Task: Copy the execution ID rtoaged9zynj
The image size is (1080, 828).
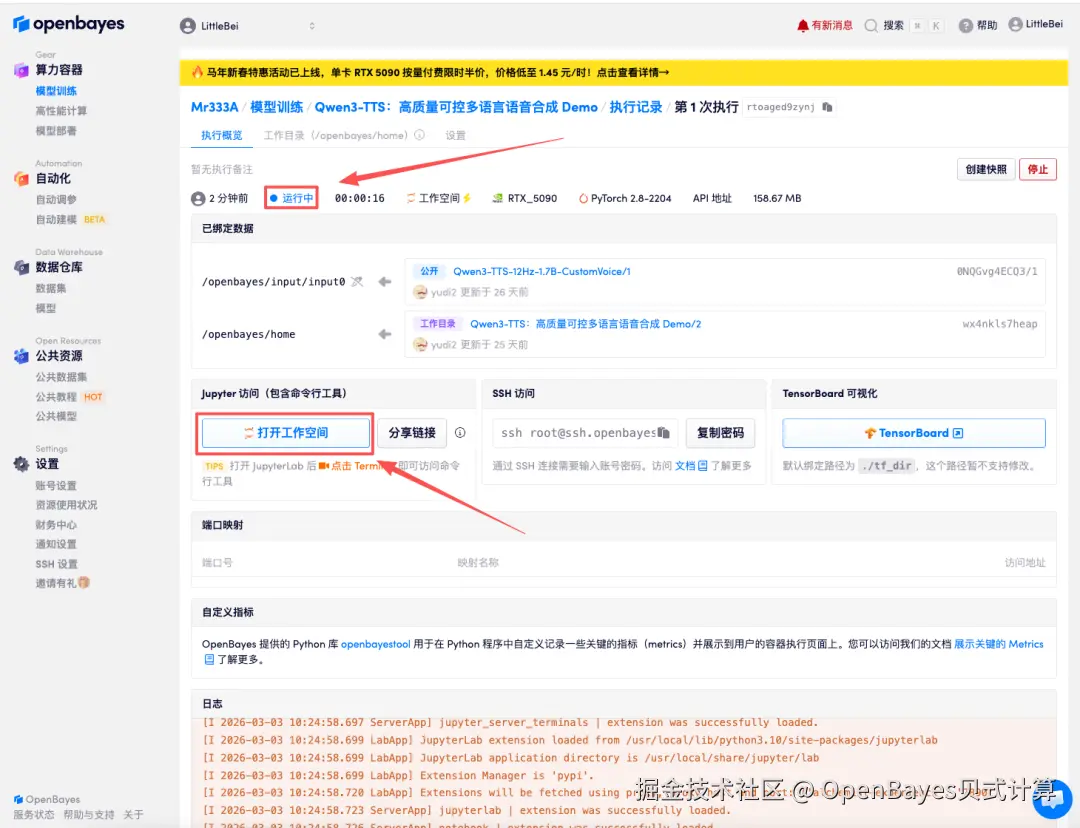Action: click(827, 107)
